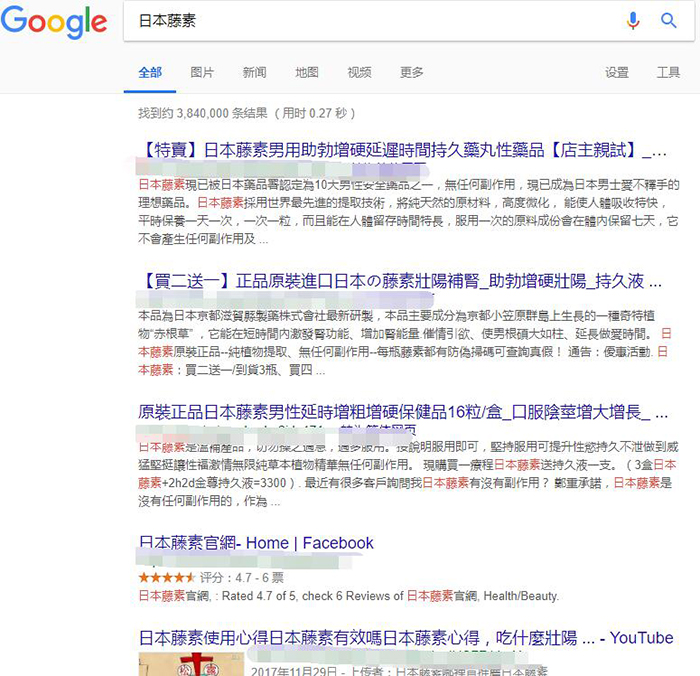Click the search box containing 日本藤素

(408, 21)
